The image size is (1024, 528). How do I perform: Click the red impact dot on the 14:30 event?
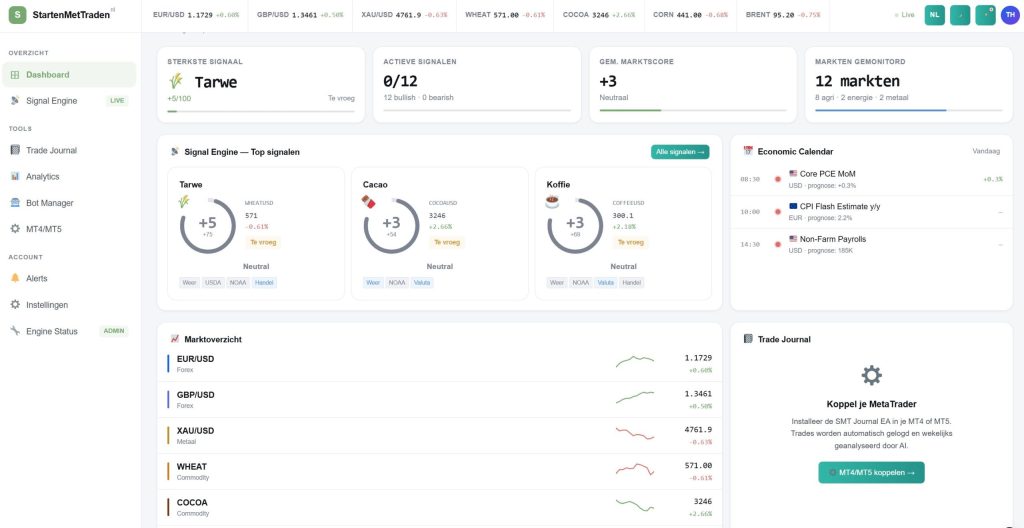coord(777,244)
